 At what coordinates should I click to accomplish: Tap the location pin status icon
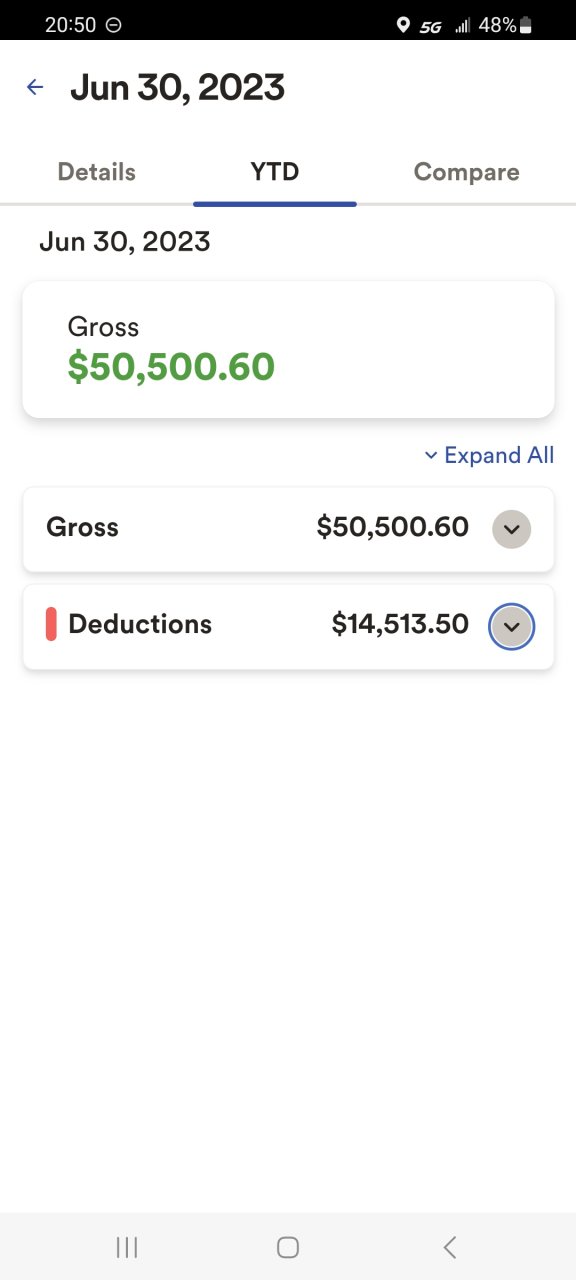(x=403, y=25)
